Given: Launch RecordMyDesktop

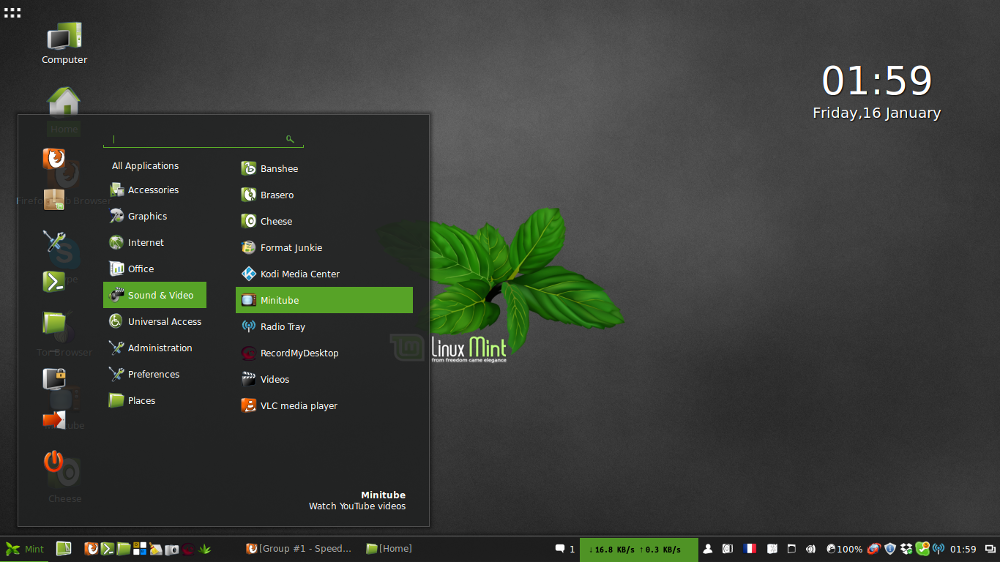Looking at the screenshot, I should [324, 353].
